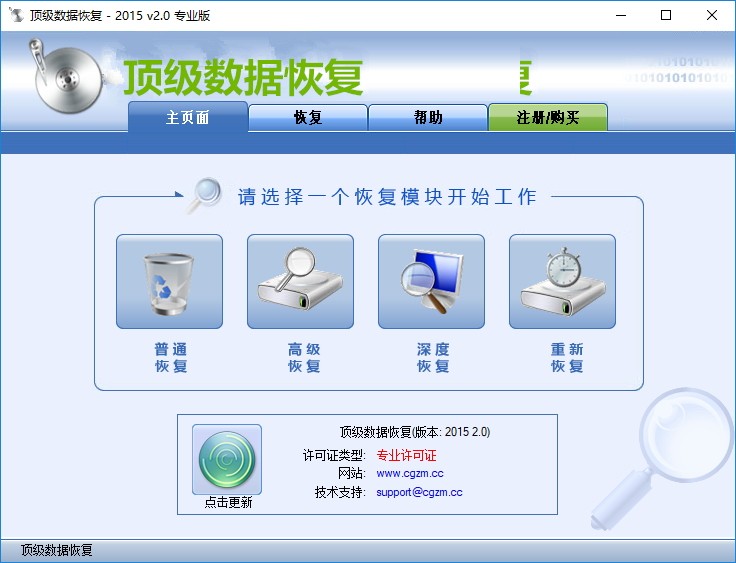Click the hard disk logo in the header
The height and width of the screenshot is (563, 736).
coord(67,77)
